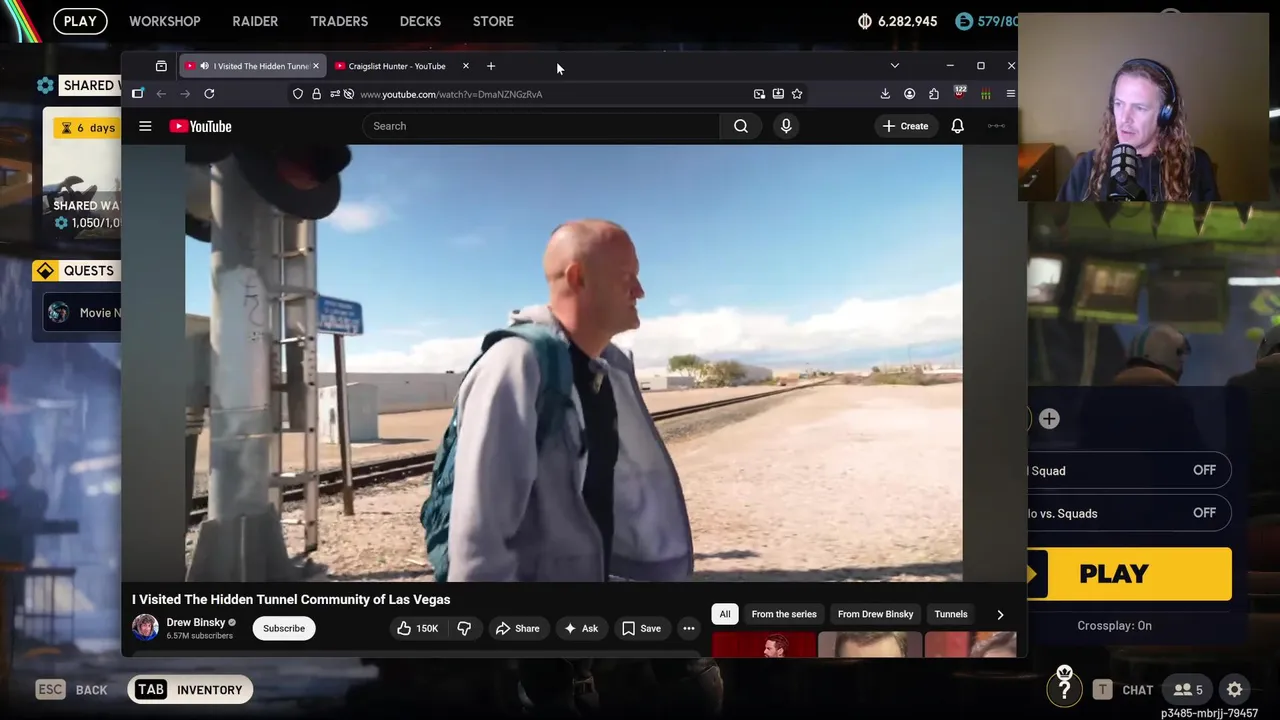1280x720 pixels.
Task: Click BACK button in game footer
Action: [x=72, y=690]
